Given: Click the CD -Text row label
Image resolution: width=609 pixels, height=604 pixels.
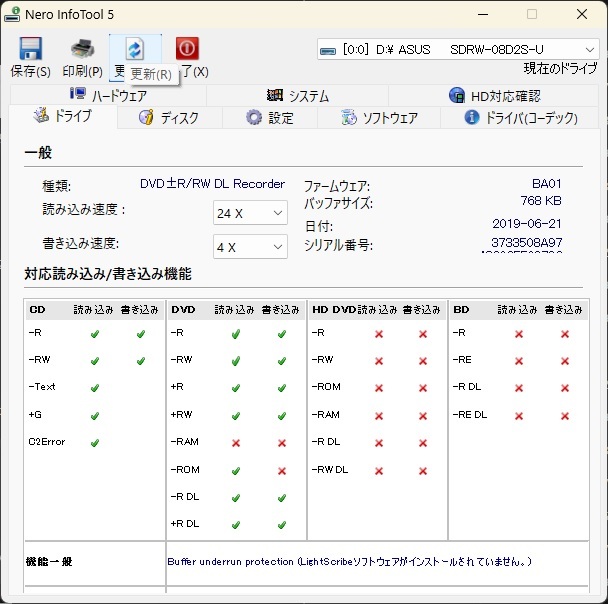Looking at the screenshot, I should (x=42, y=386).
